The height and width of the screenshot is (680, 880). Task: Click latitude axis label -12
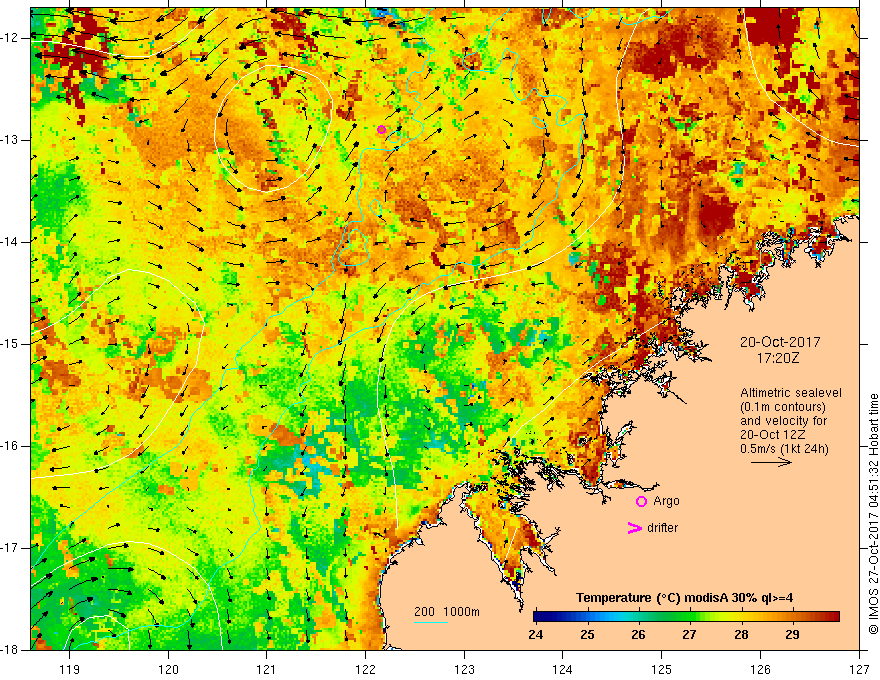[x=10, y=38]
